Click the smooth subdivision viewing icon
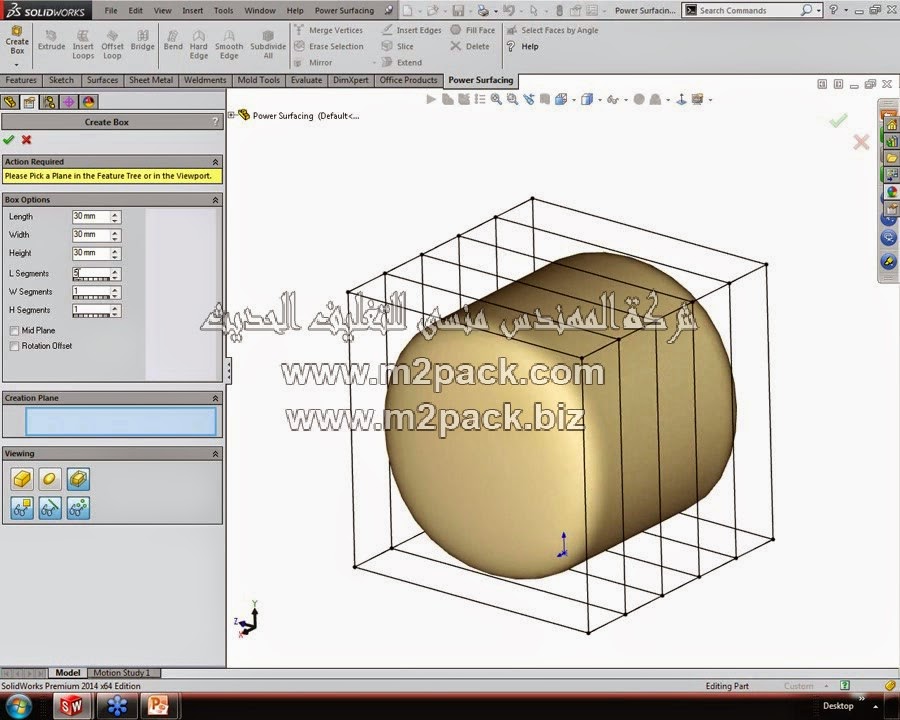Image resolution: width=900 pixels, height=720 pixels. click(49, 479)
